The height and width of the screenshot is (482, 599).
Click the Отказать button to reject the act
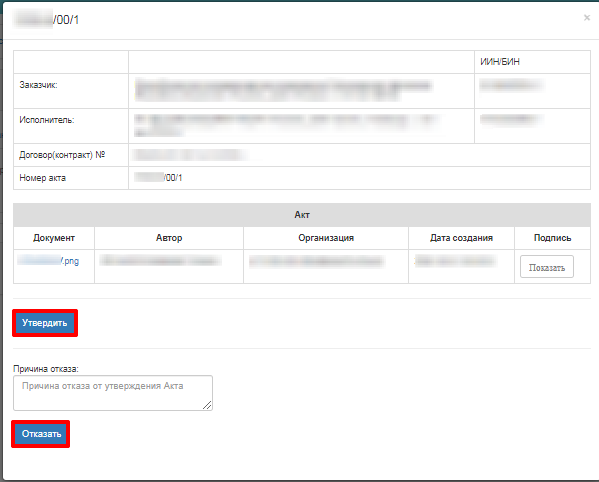pyautogui.click(x=41, y=434)
